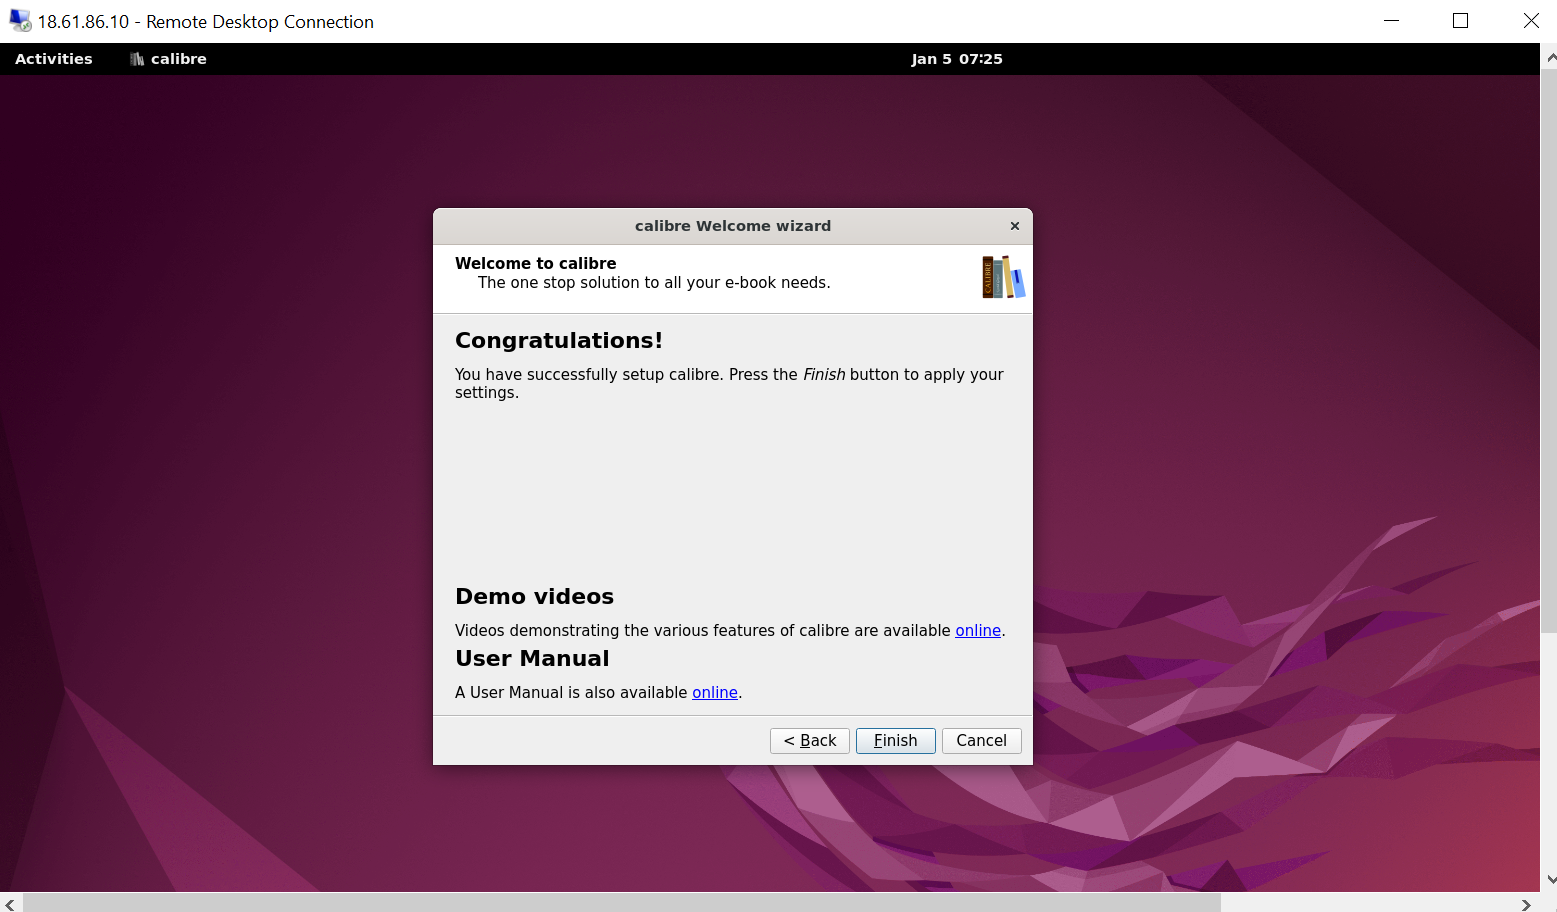This screenshot has height=912, width=1557.
Task: Open the Activities overview
Action: point(54,59)
